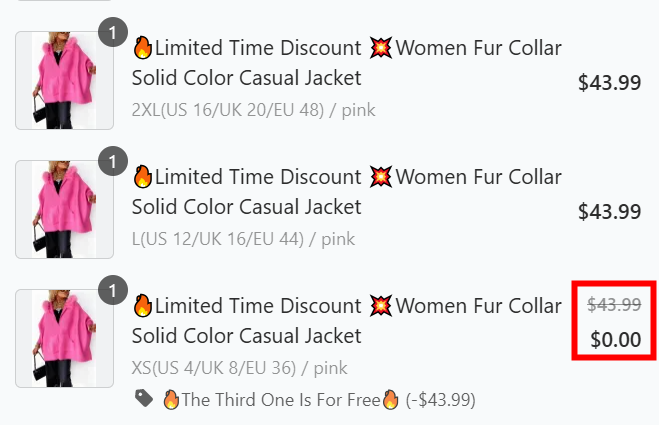Select the 'L(US 12/UK 16/EU 44) / pink' variant text
Viewport: 659px width, 425px height.
coord(243,239)
